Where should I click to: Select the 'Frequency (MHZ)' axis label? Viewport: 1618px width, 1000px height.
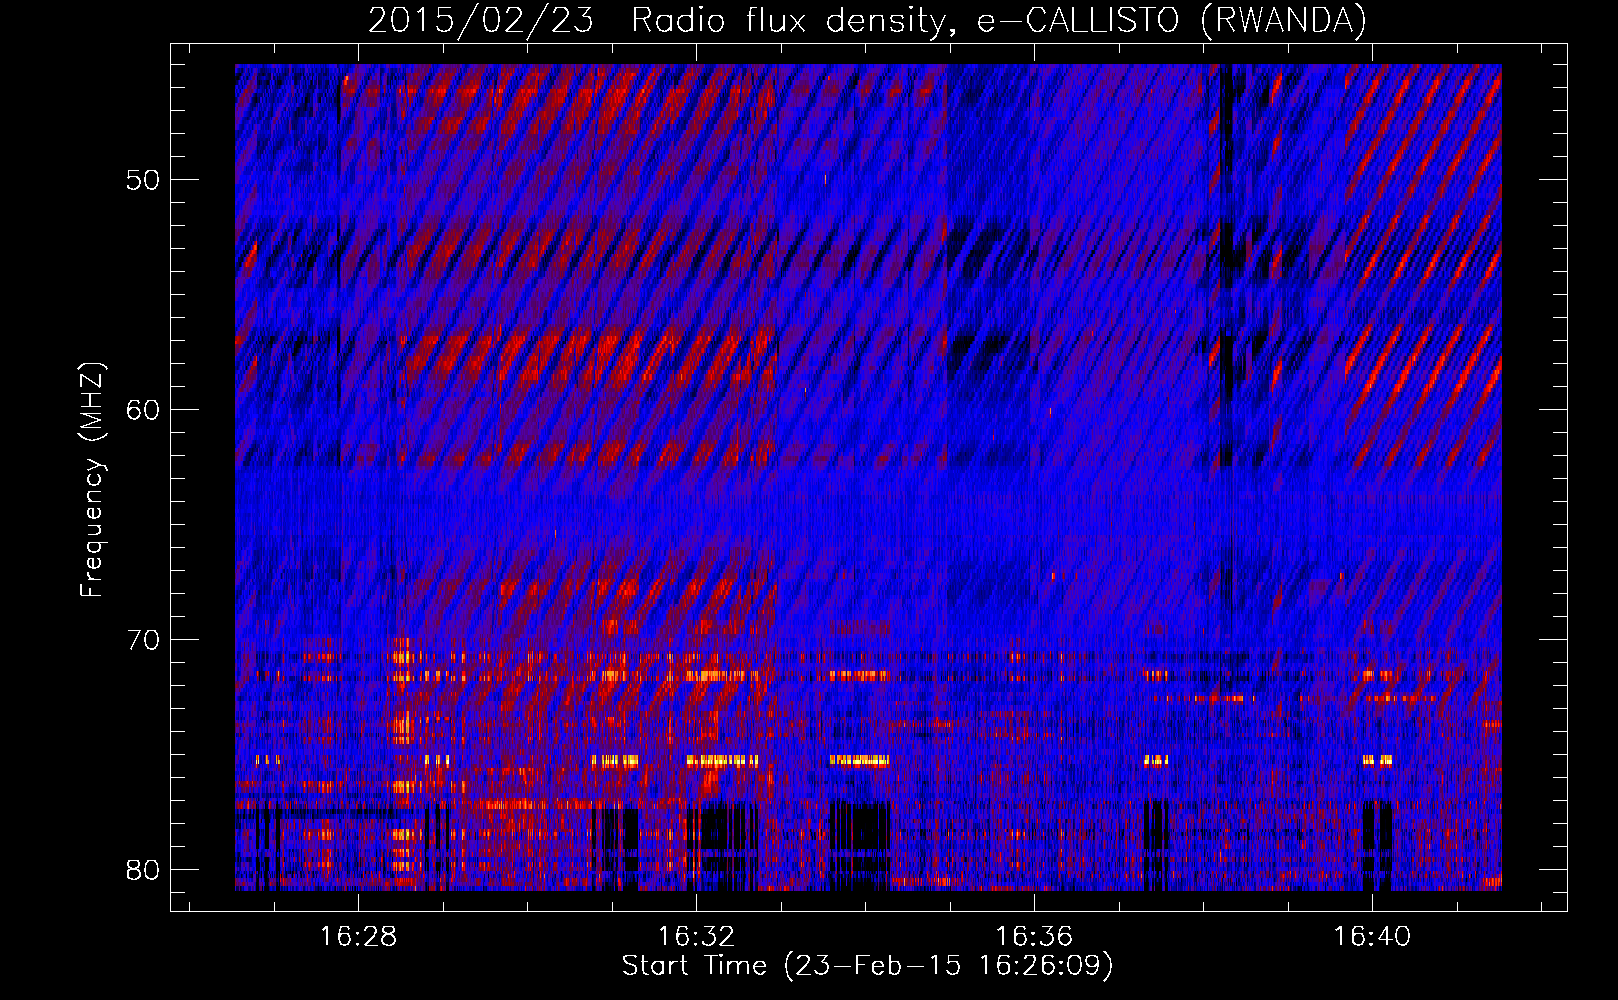[x=92, y=480]
